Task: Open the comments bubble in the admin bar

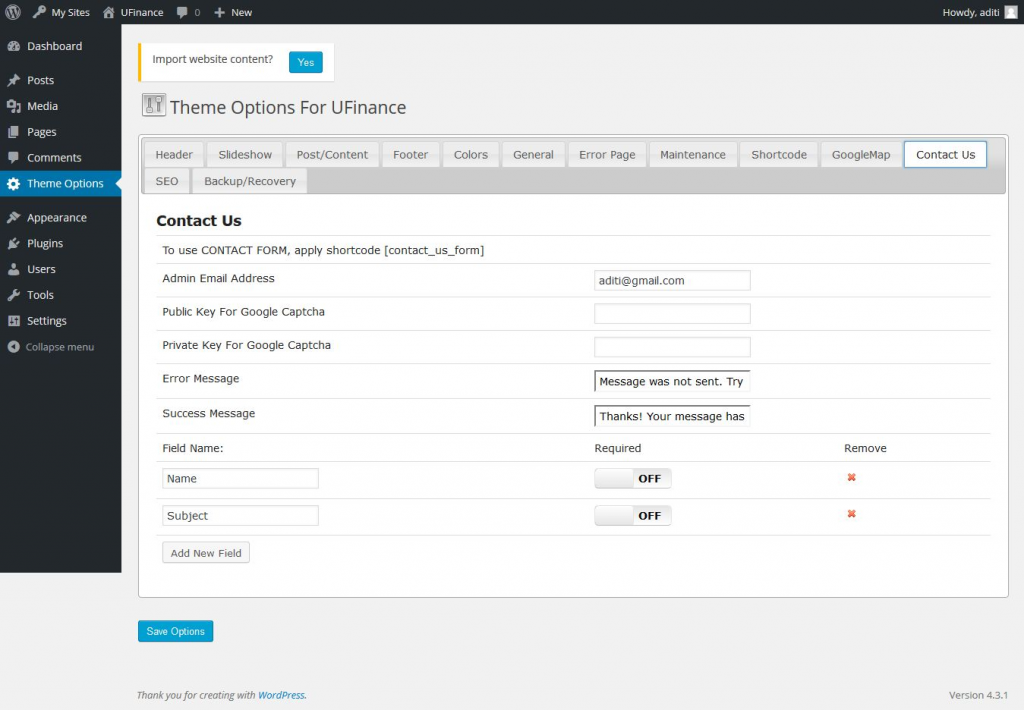Action: pos(190,11)
